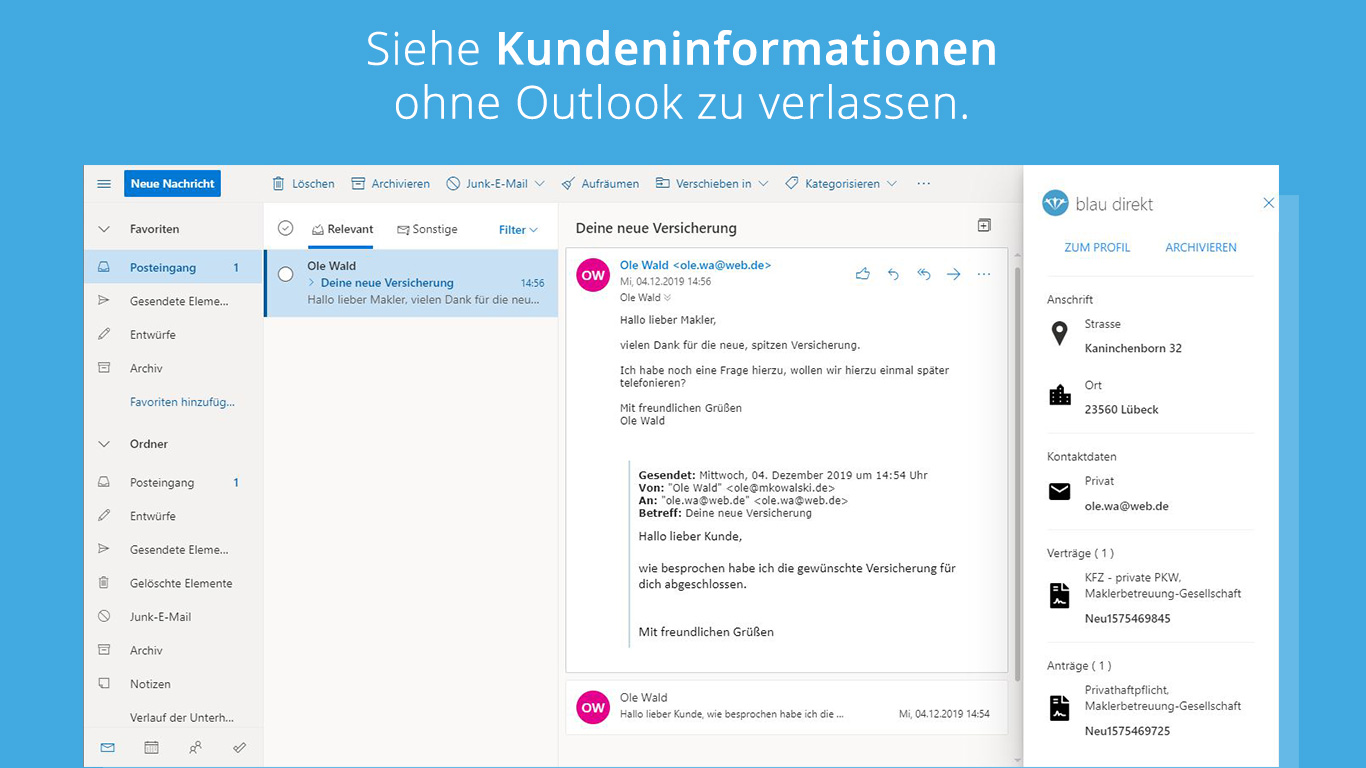Click the ZUM PROFIL link
The height and width of the screenshot is (768, 1366).
point(1097,247)
